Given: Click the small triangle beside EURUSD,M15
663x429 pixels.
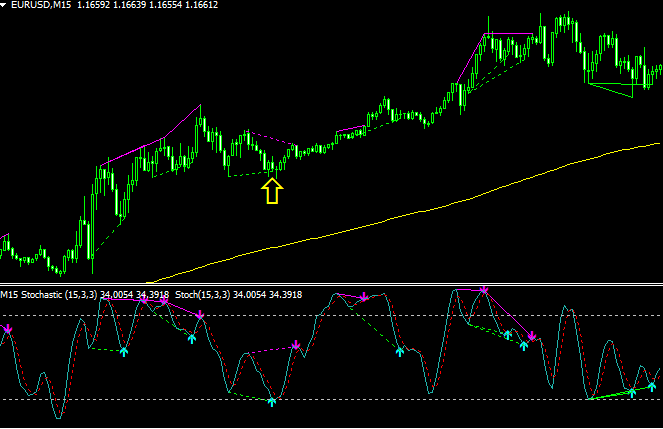Looking at the screenshot, I should click(x=3, y=5).
